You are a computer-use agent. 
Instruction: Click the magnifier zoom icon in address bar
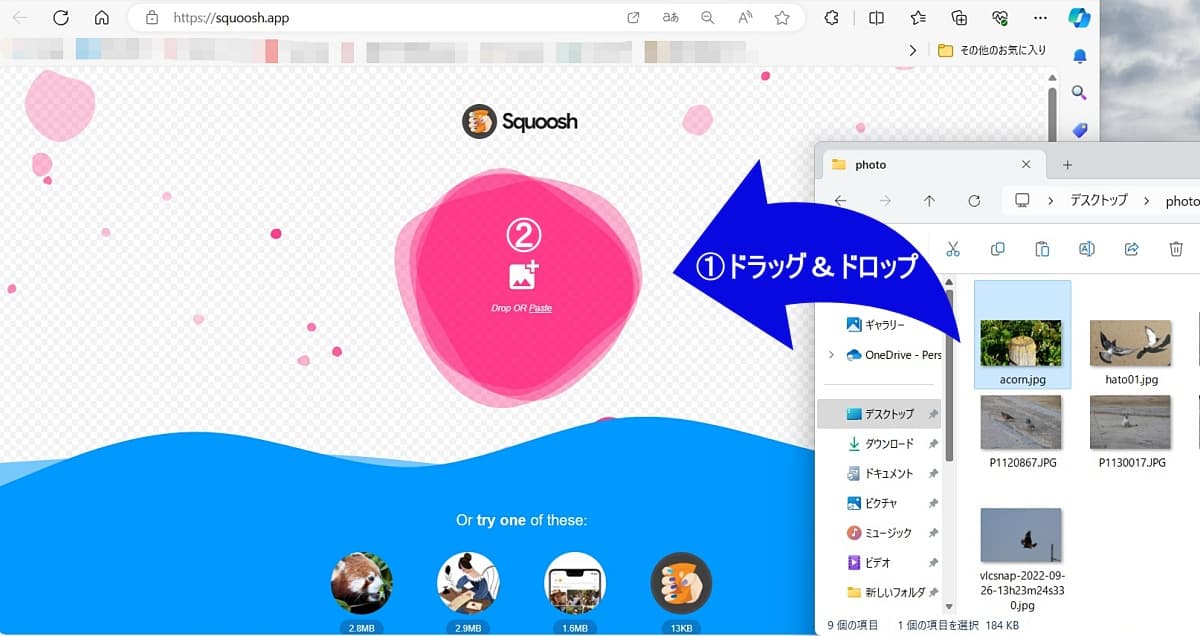coord(705,17)
